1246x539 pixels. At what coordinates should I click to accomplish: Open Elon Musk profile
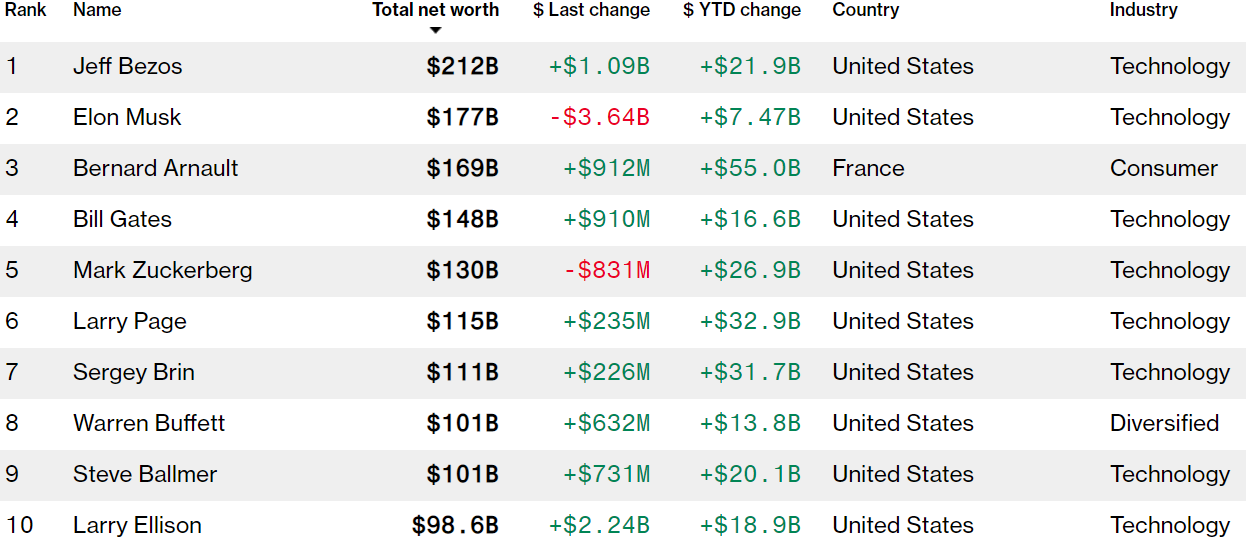[127, 118]
